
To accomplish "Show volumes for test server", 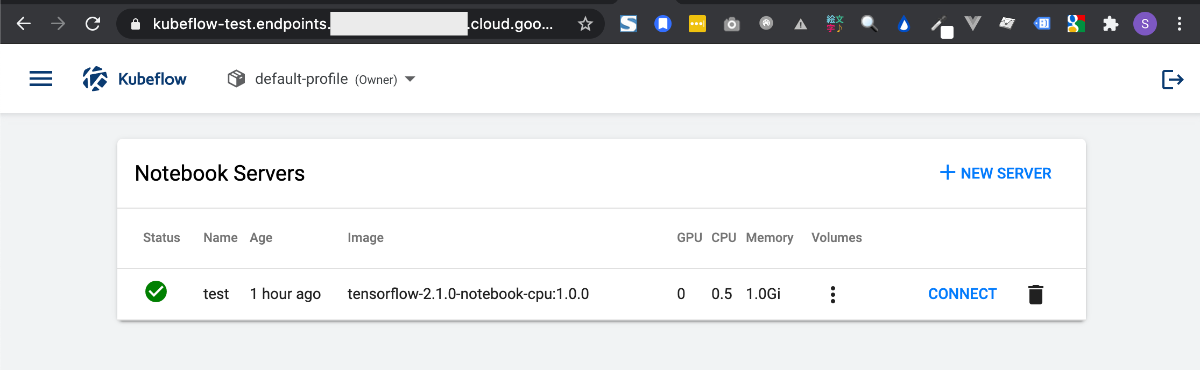I will 833,294.
